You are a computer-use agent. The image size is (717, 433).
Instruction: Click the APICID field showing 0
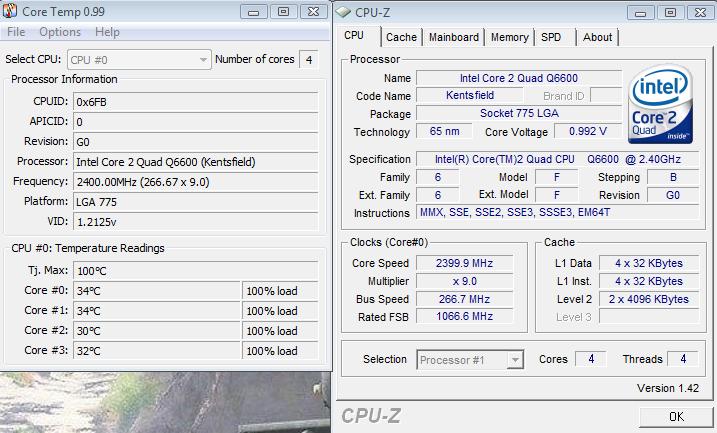pos(196,122)
